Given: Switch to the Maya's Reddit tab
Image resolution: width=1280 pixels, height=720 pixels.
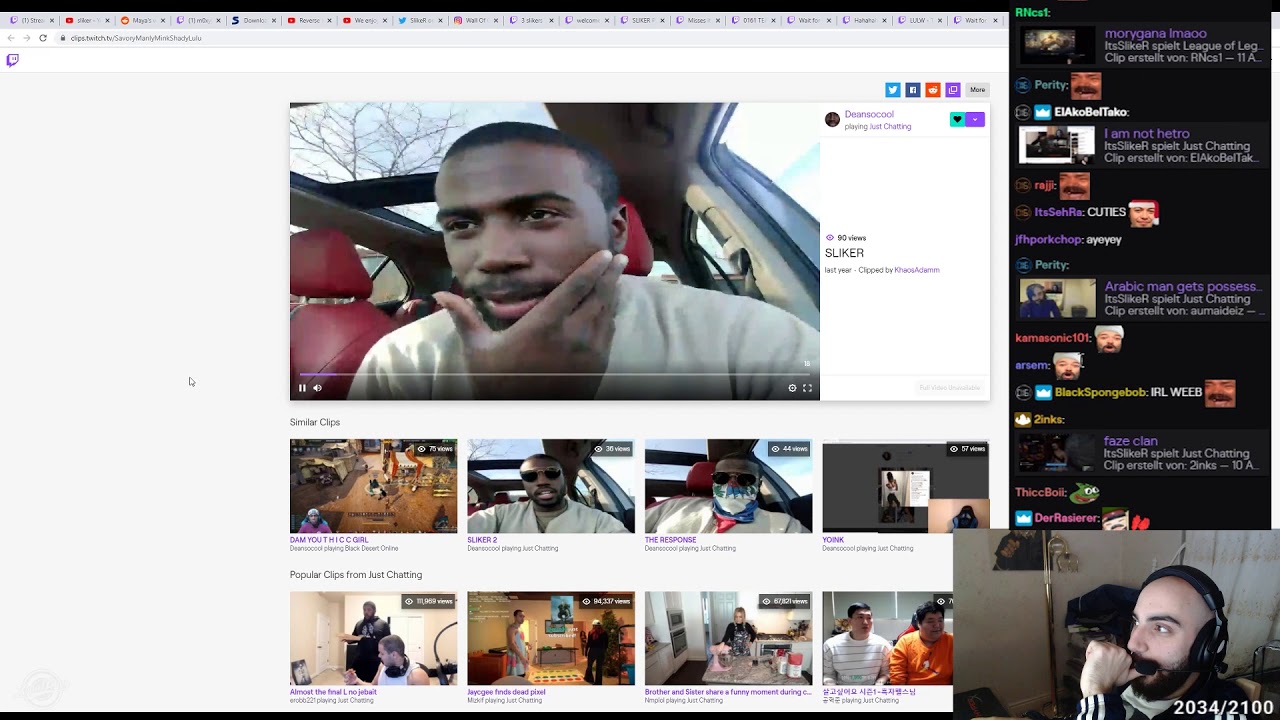Looking at the screenshot, I should click(141, 20).
